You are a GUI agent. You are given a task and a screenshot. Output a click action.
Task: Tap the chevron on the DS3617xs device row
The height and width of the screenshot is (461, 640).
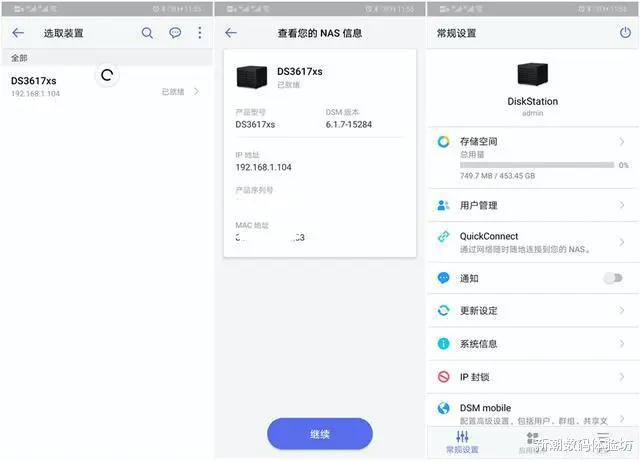pos(196,91)
